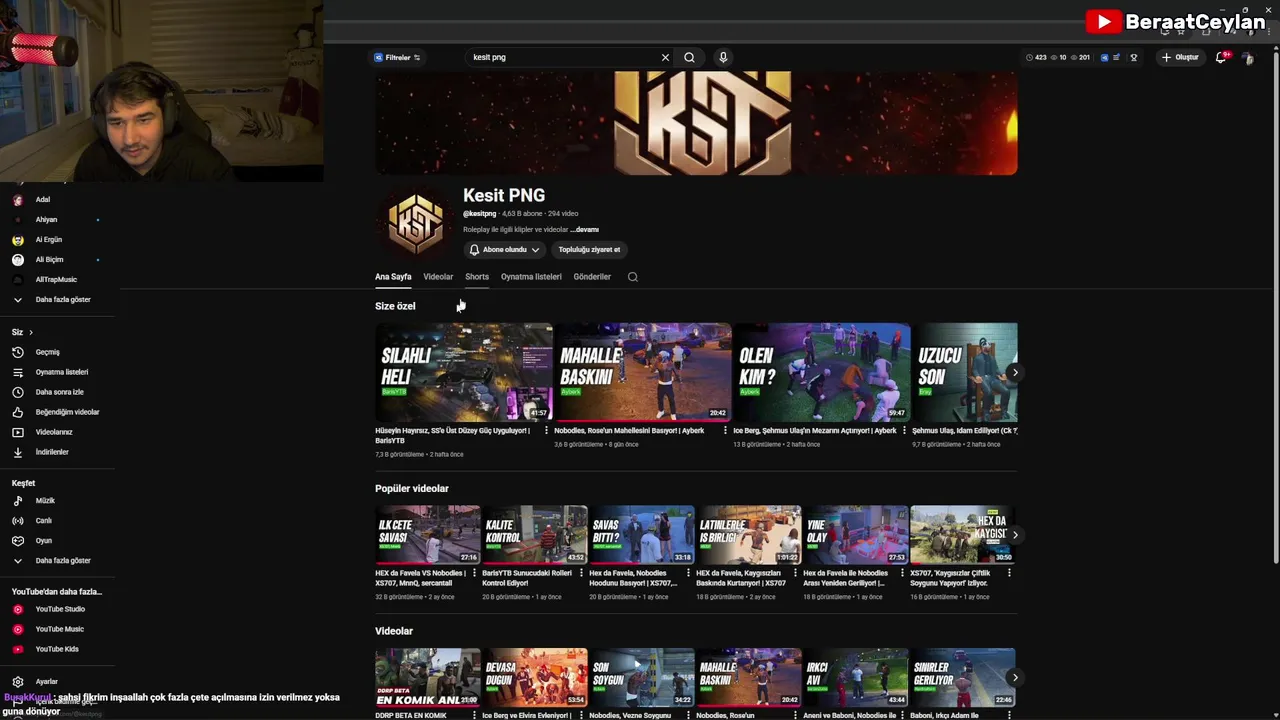Viewport: 1280px width, 720px height.
Task: Open History (Geçmiş) in the sidebar
Action: click(x=47, y=352)
